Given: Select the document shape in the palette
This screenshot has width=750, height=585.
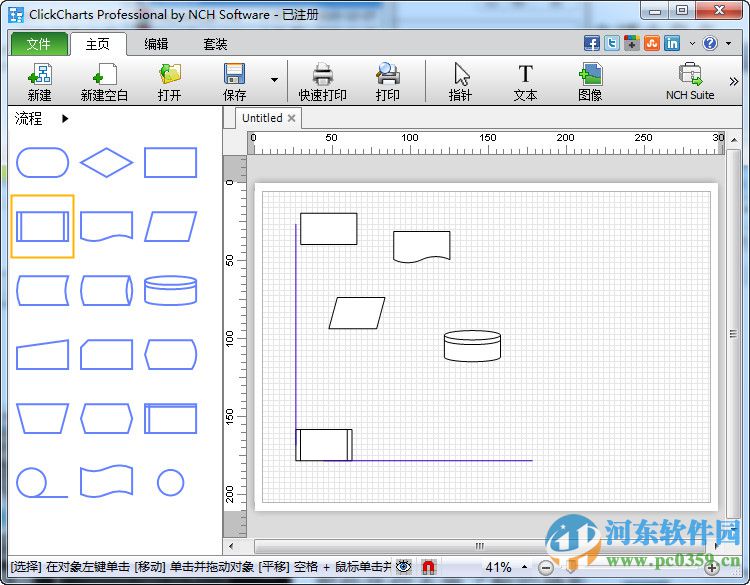Looking at the screenshot, I should point(106,226).
